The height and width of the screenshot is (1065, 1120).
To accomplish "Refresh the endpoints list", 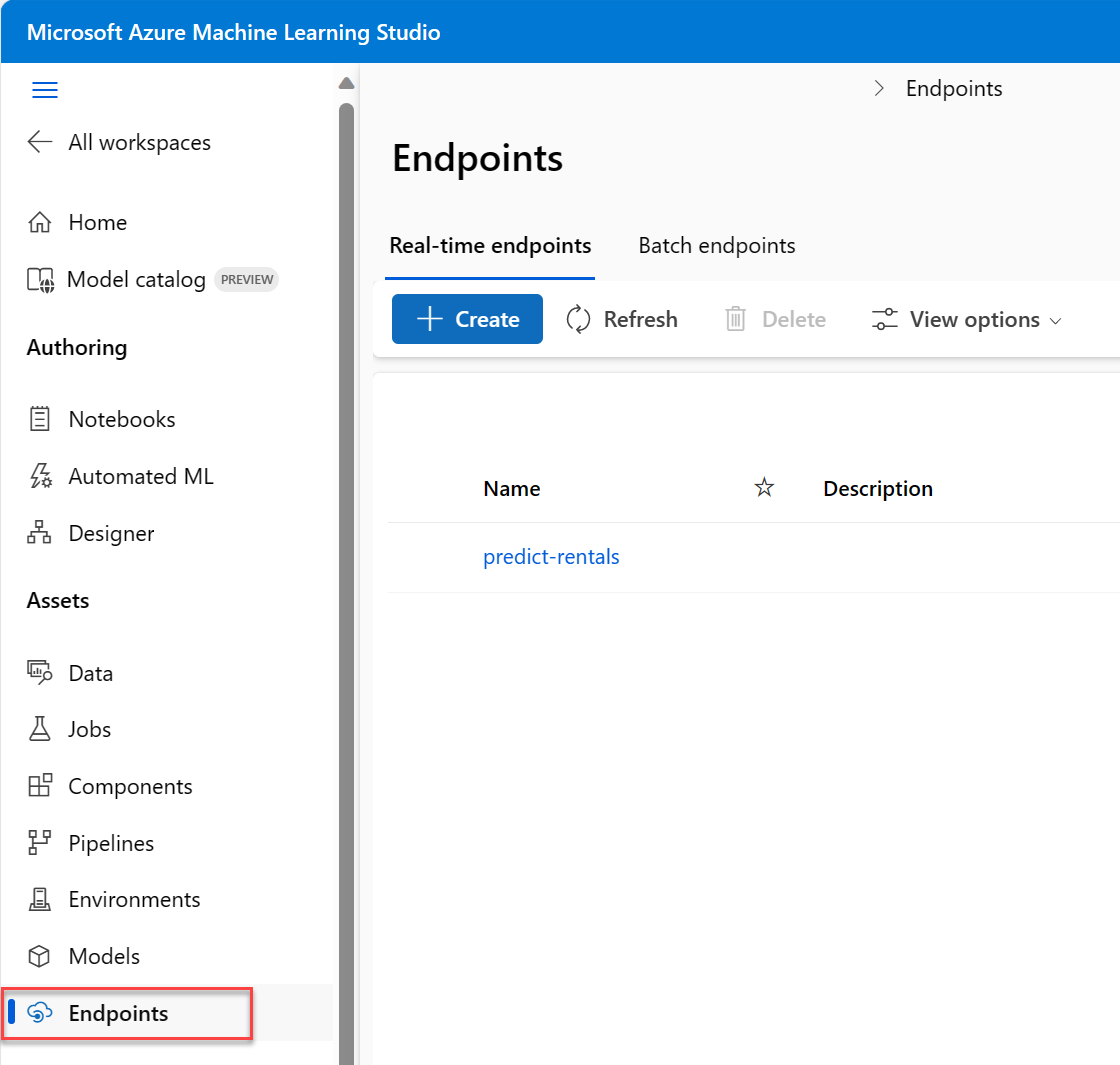I will point(622,320).
